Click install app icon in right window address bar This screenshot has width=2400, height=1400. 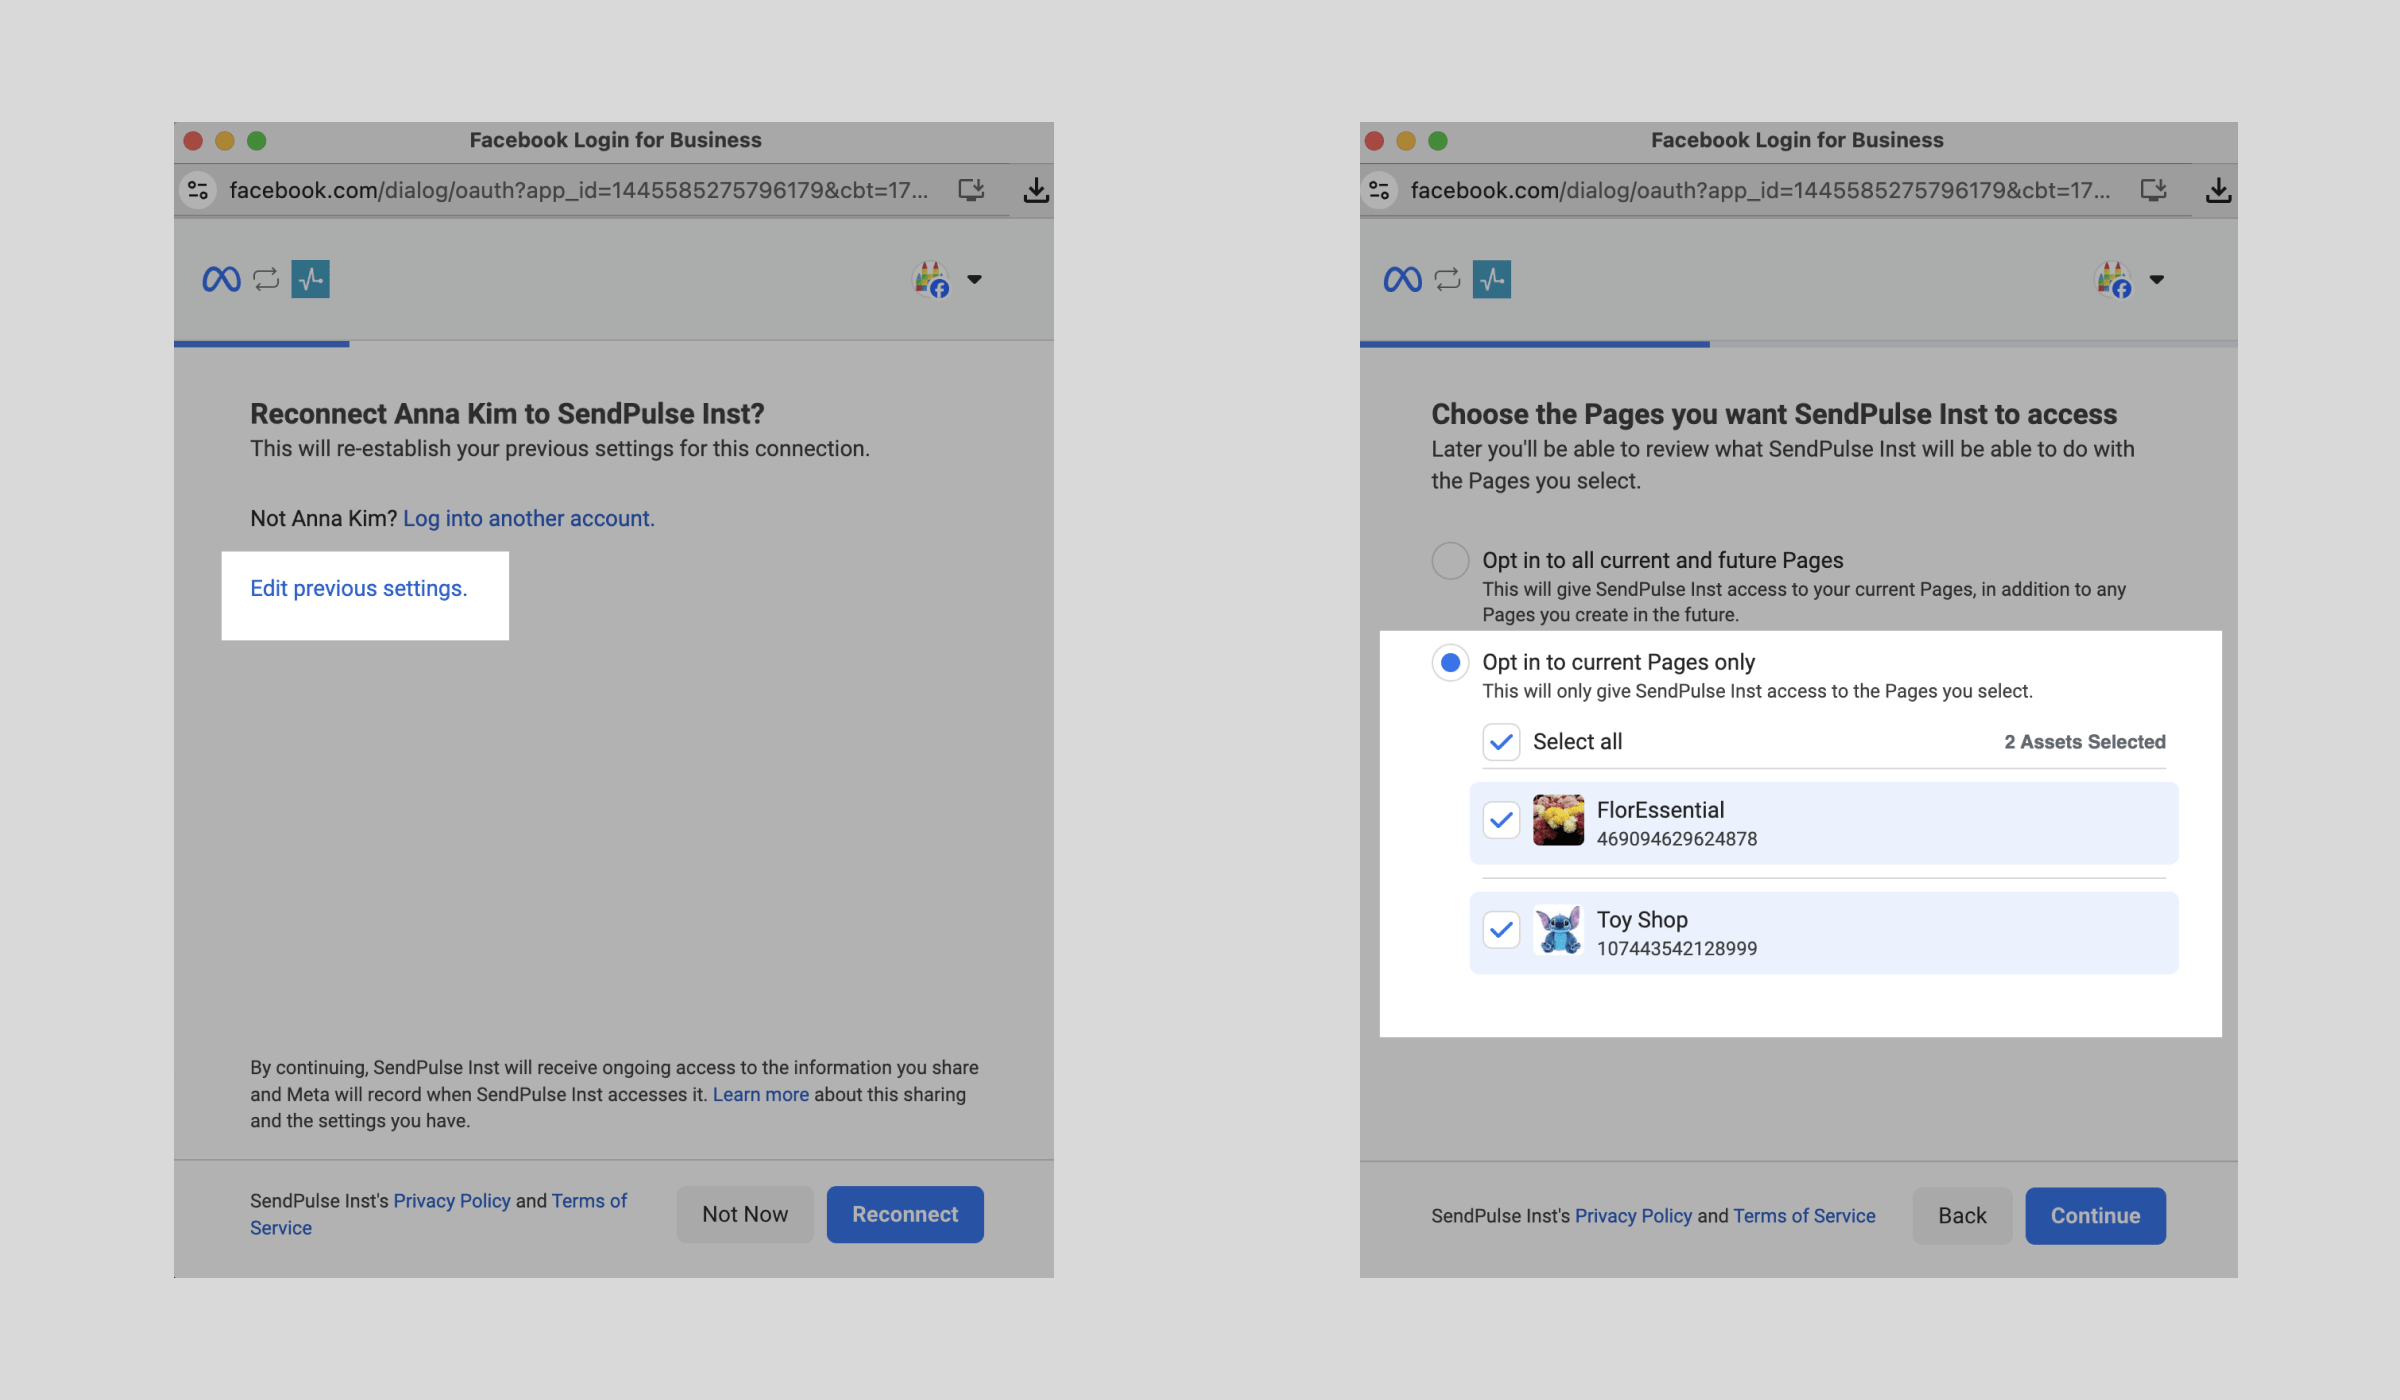[x=2153, y=190]
